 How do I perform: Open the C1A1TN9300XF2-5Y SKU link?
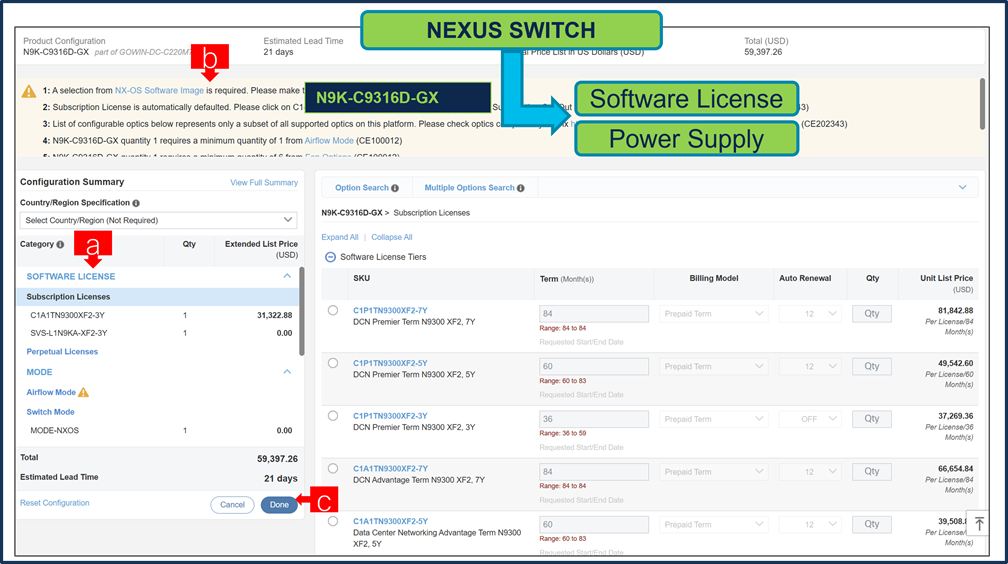point(390,522)
